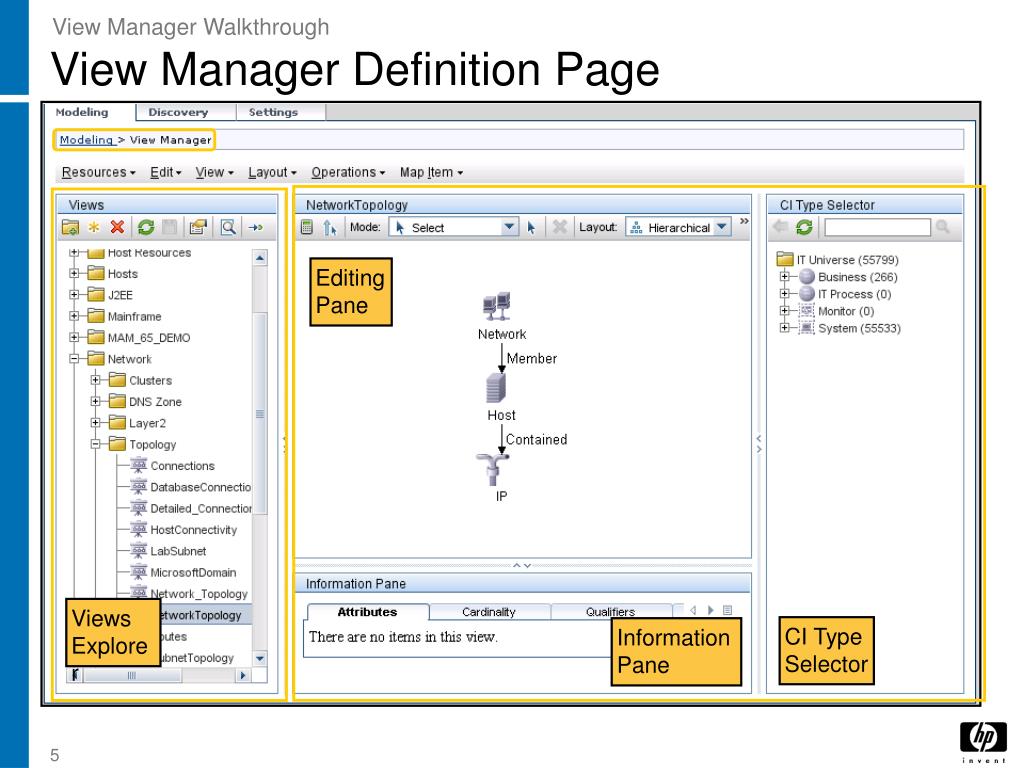This screenshot has height=768, width=1024.
Task: Expand the Business CI type node
Action: [x=784, y=277]
